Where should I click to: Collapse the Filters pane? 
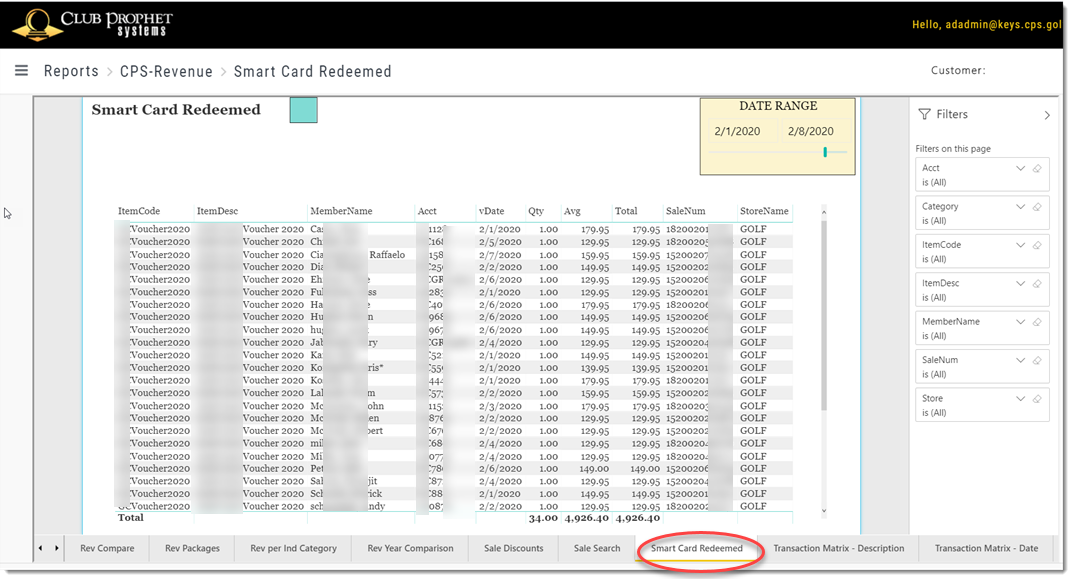click(x=1047, y=114)
